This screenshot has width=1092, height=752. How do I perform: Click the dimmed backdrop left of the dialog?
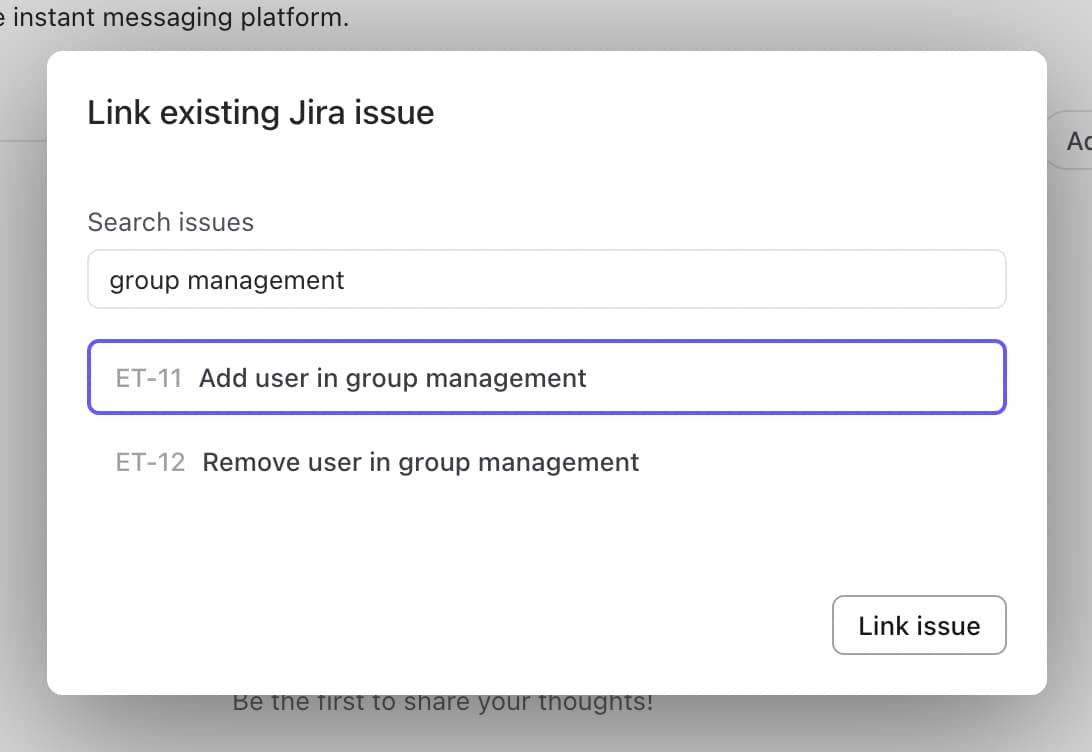22,400
